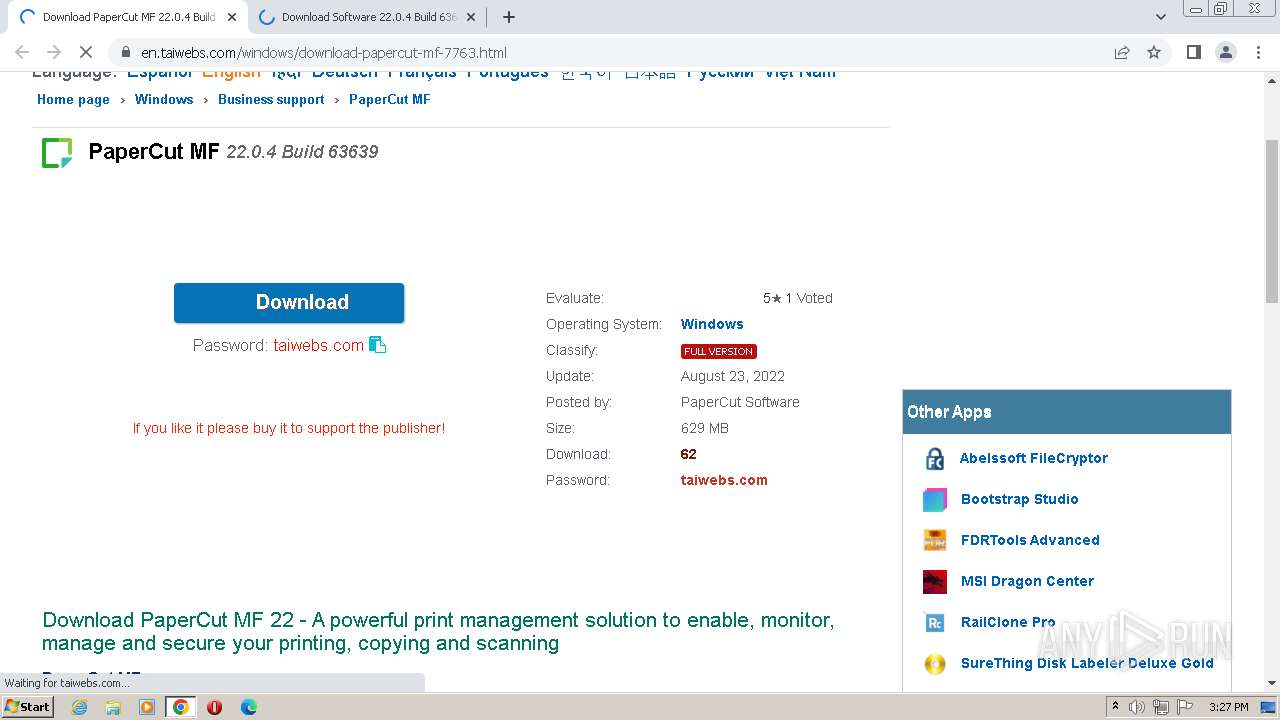Stop loading the page
This screenshot has height=720, width=1280.
pyautogui.click(x=86, y=52)
